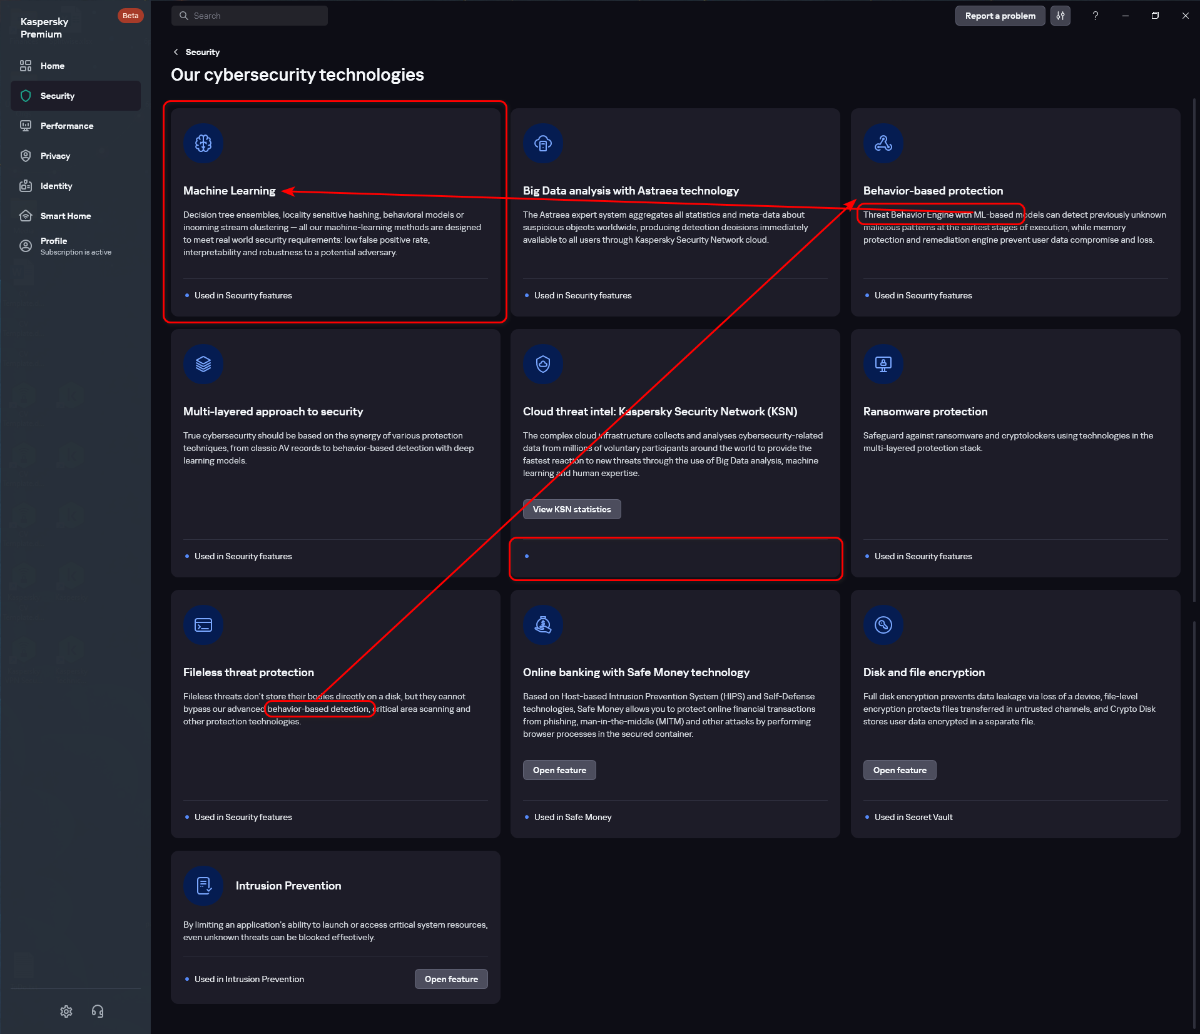
Task: Click Used in Safe Money label
Action: [573, 817]
